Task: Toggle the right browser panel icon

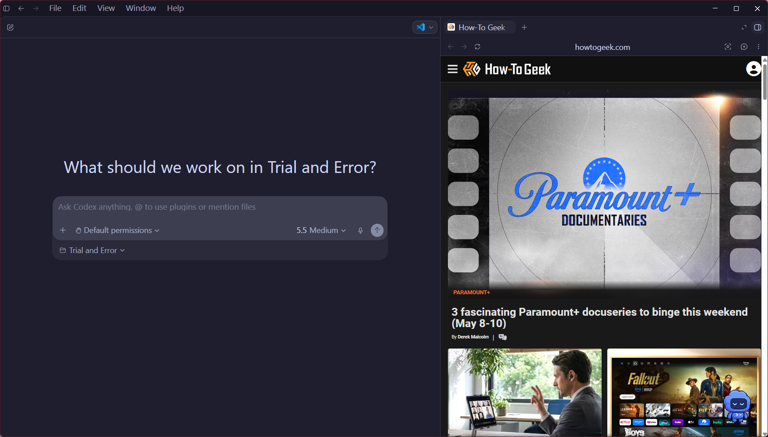Action: tap(758, 27)
